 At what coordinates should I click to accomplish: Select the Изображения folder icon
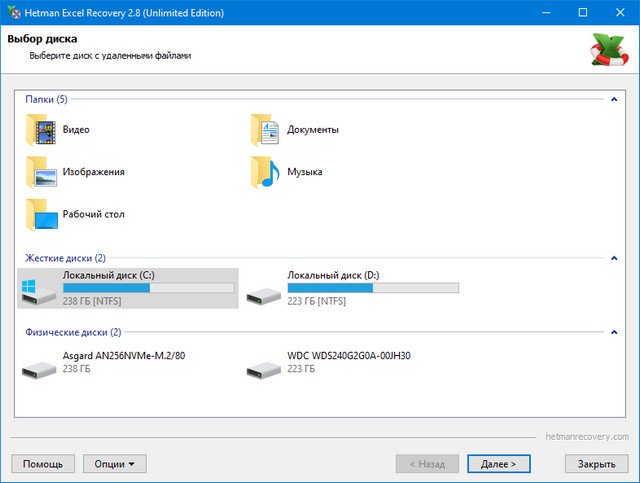[41, 172]
